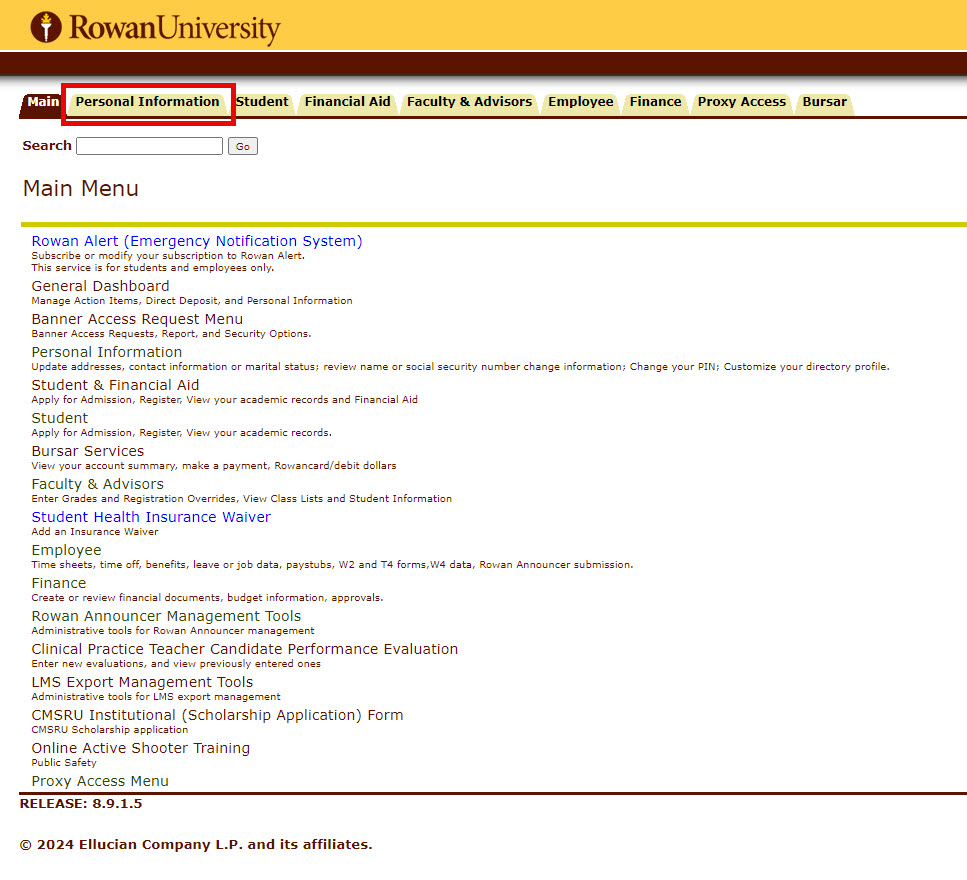This screenshot has height=880, width=967.
Task: Click into the Search text field
Action: 149,146
